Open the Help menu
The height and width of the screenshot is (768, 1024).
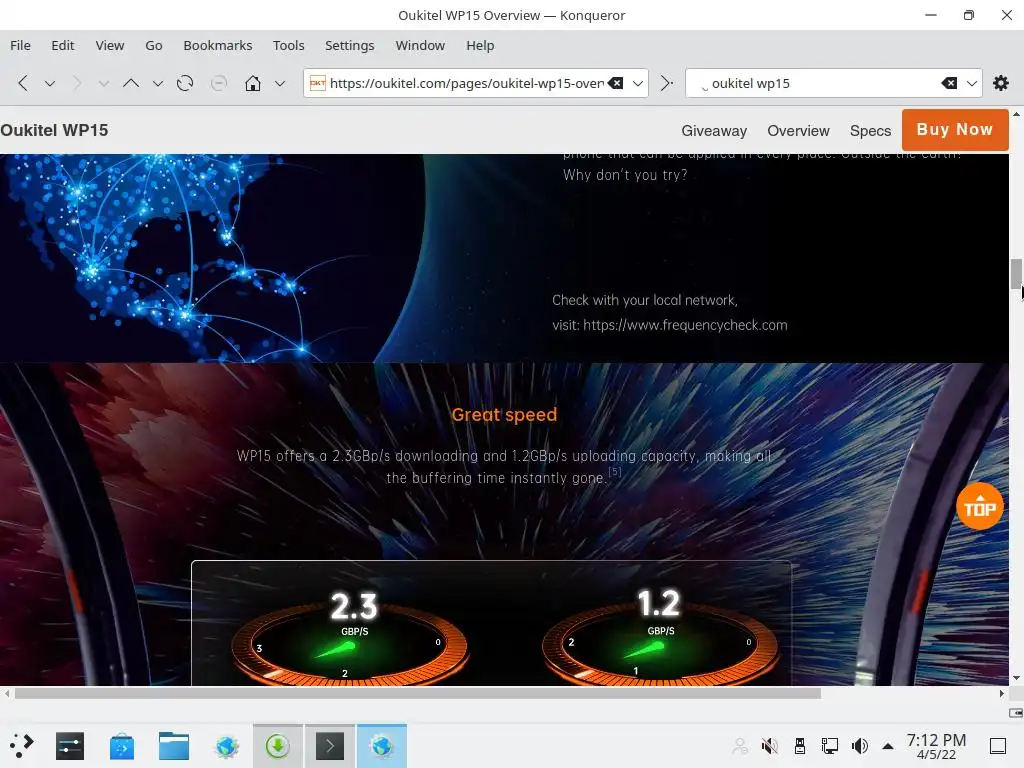[480, 46]
